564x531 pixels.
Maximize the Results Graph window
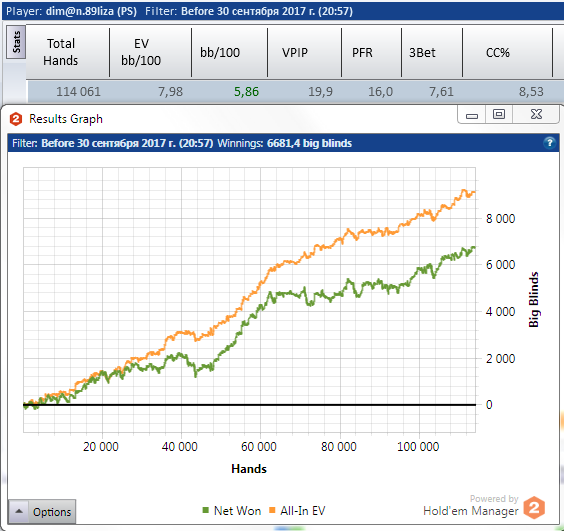tap(499, 115)
